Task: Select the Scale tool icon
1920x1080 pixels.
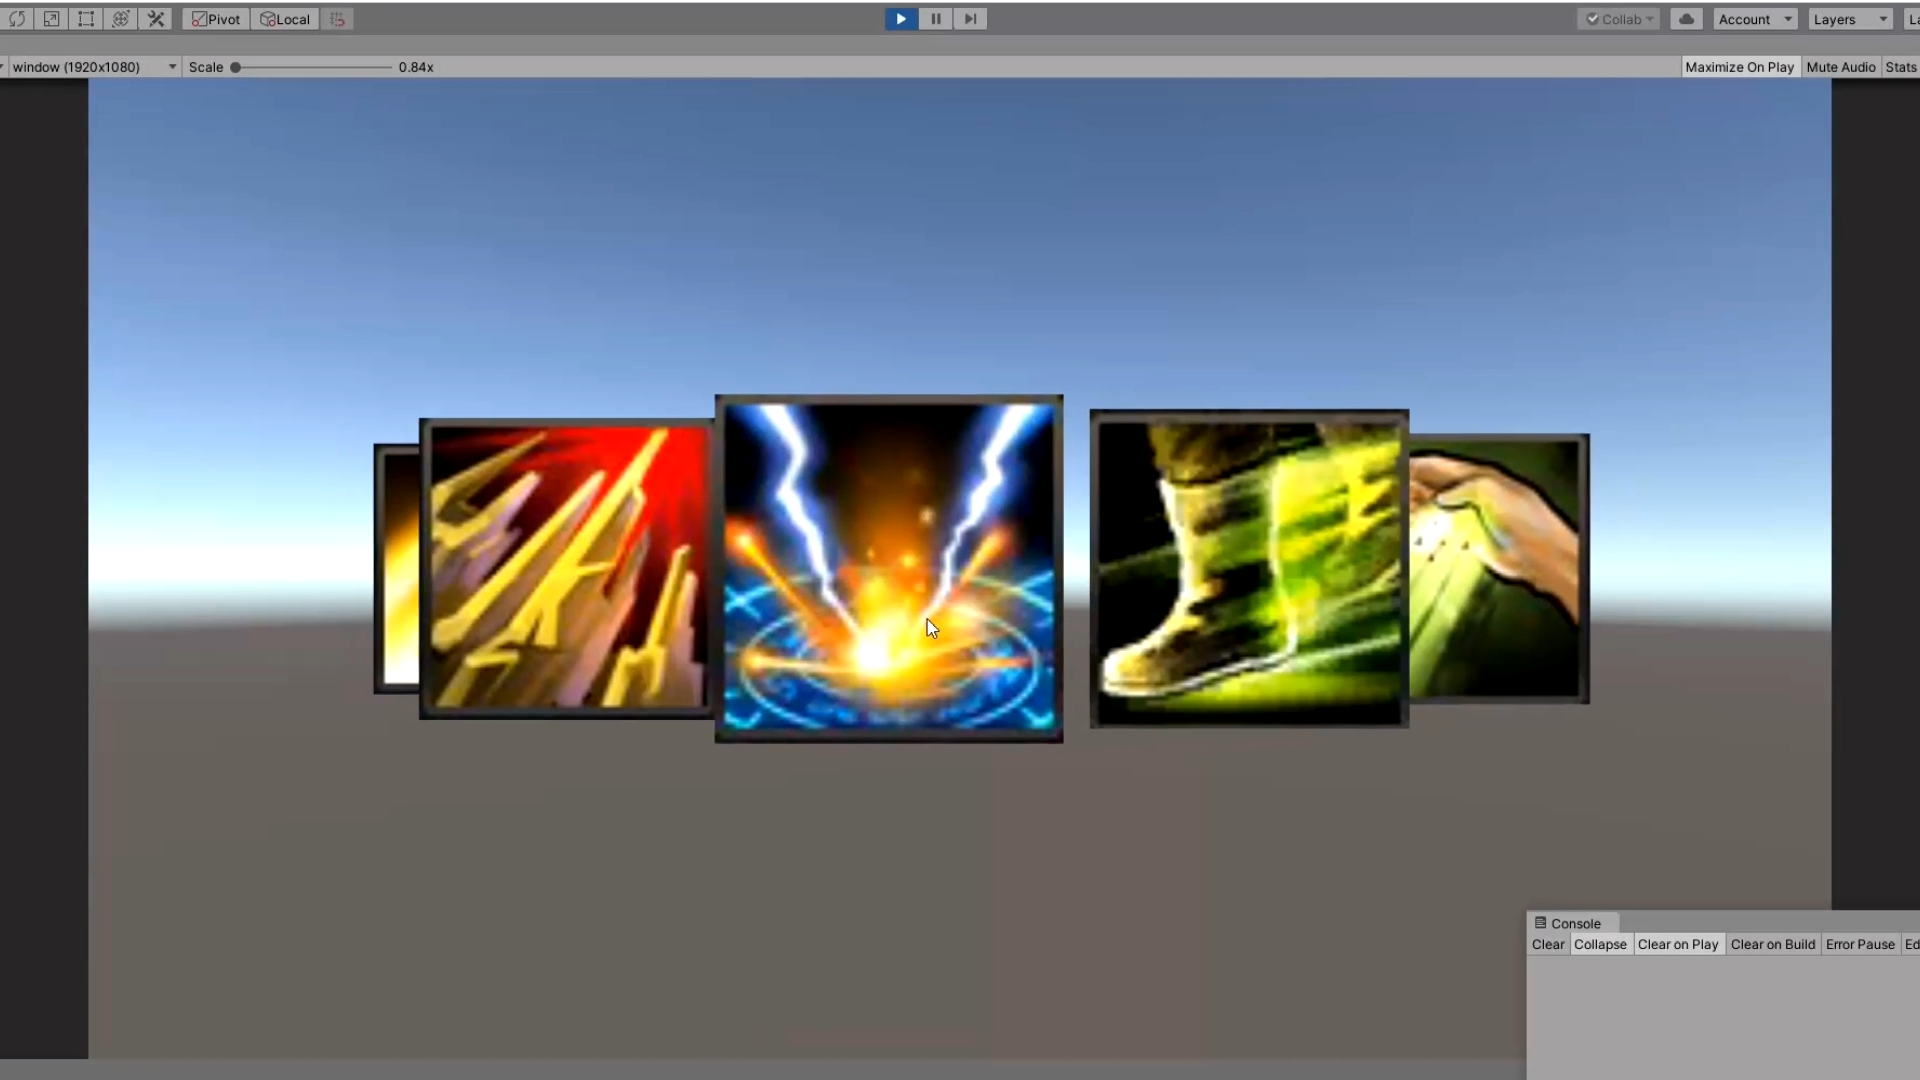Action: (51, 19)
